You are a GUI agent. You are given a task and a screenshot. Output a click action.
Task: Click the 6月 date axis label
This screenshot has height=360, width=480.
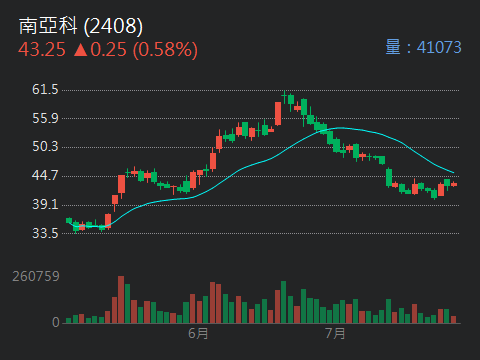tap(198, 333)
